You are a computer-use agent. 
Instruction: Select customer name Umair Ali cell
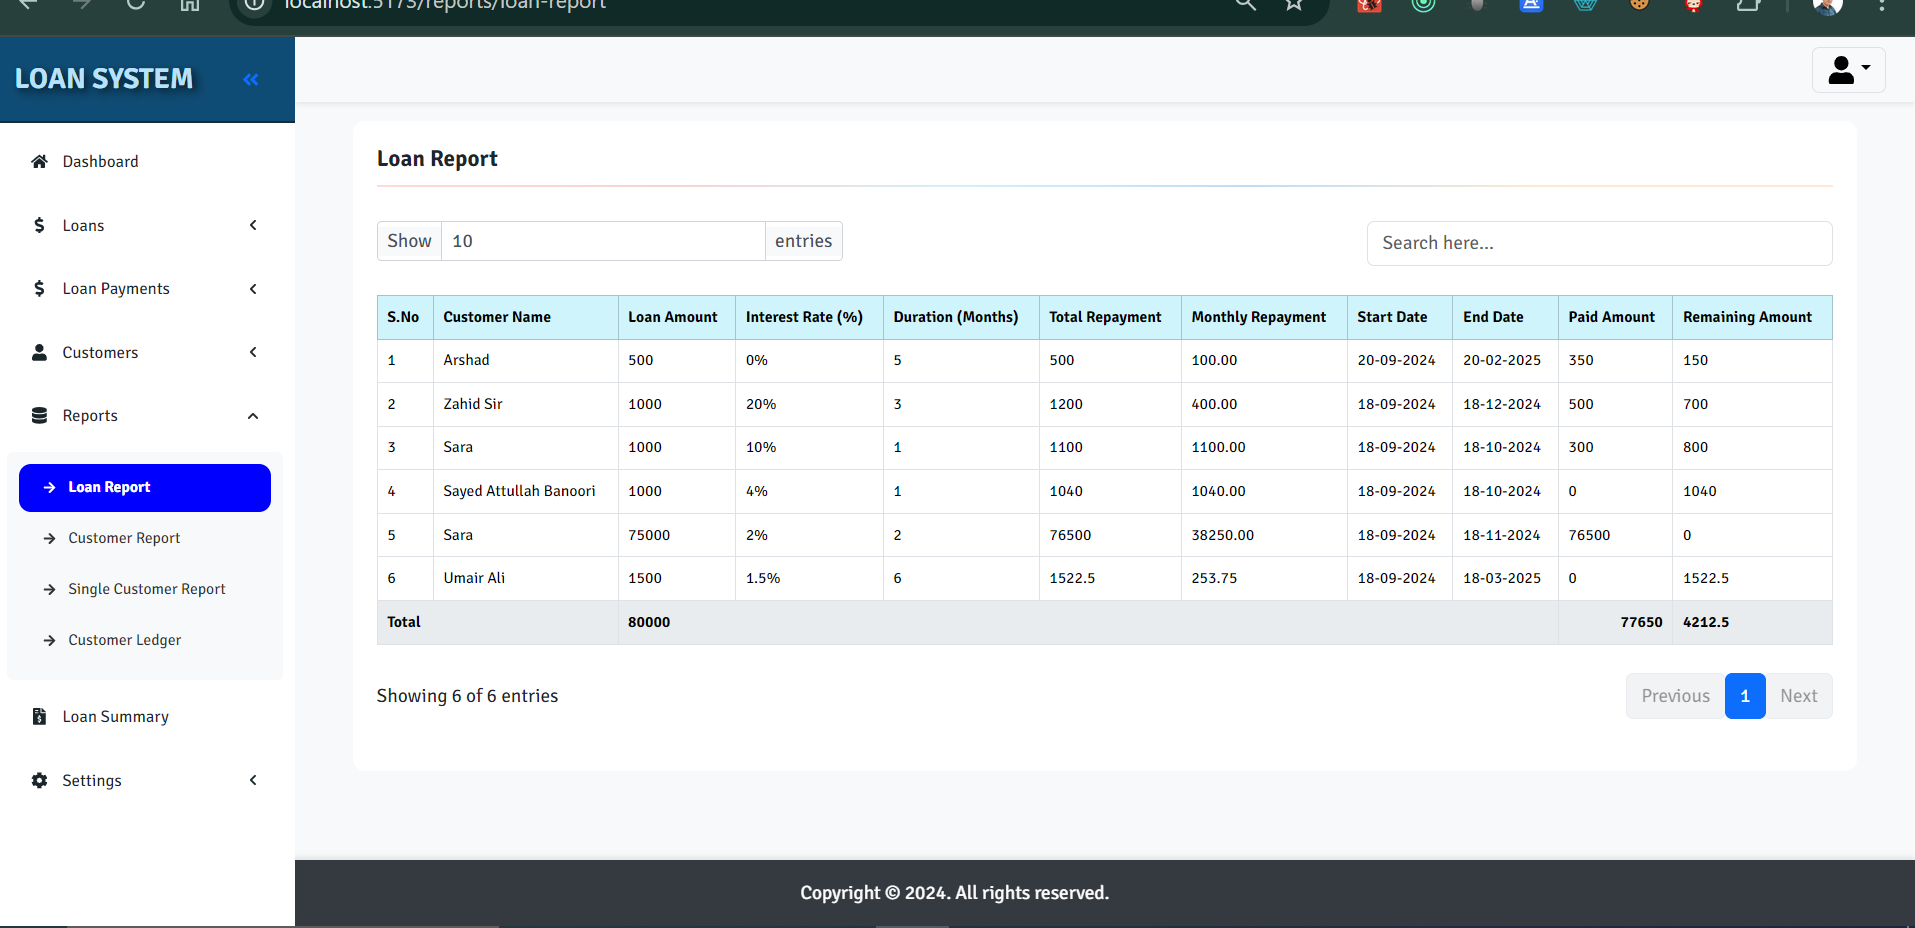[x=526, y=578]
